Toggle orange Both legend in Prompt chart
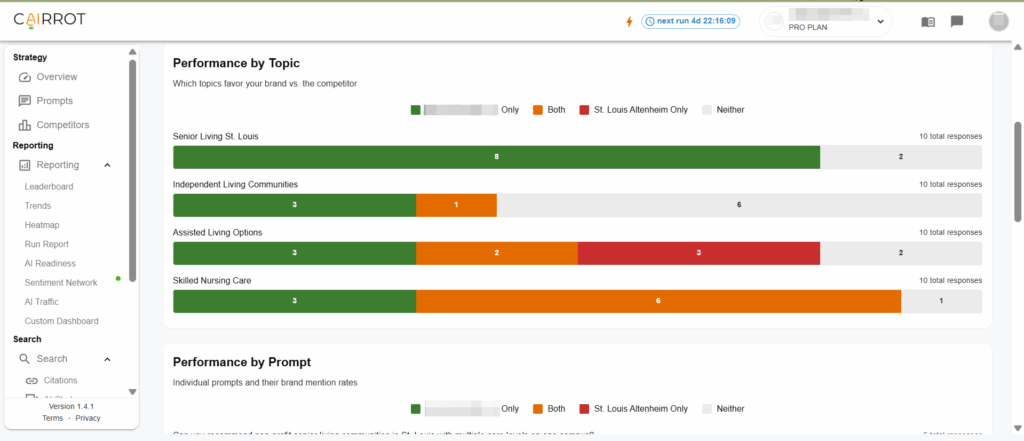1024x441 pixels. coord(549,408)
